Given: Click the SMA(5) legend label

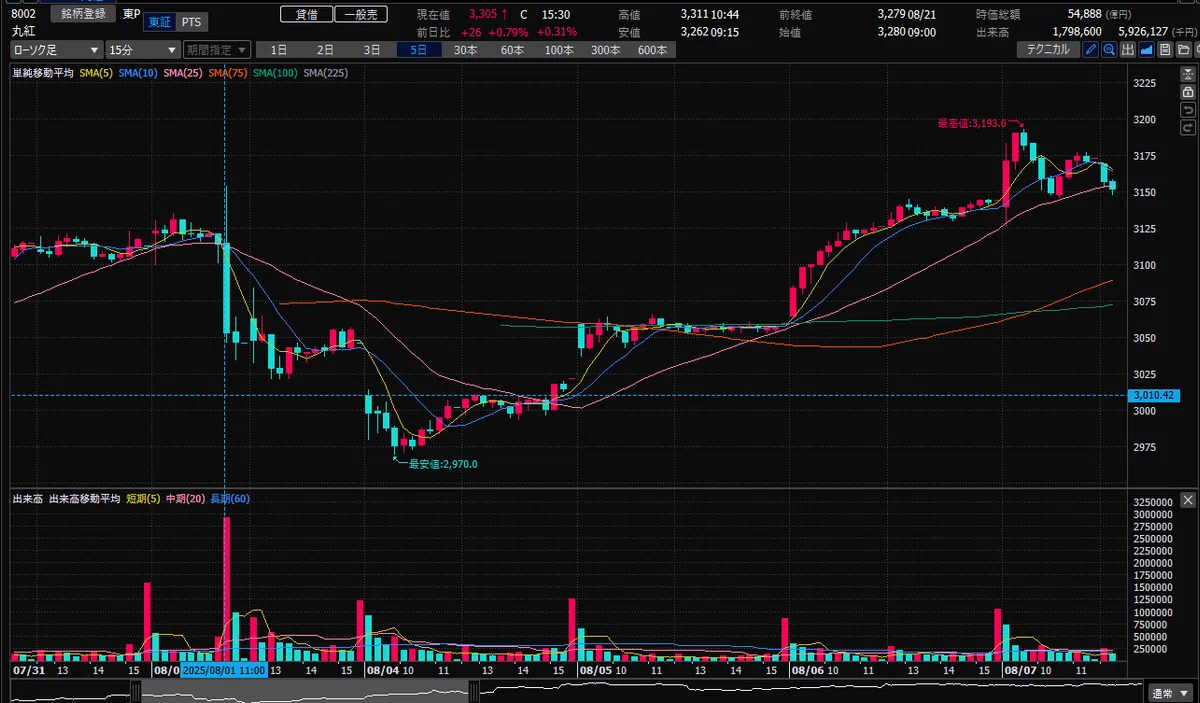Looking at the screenshot, I should click(96, 73).
